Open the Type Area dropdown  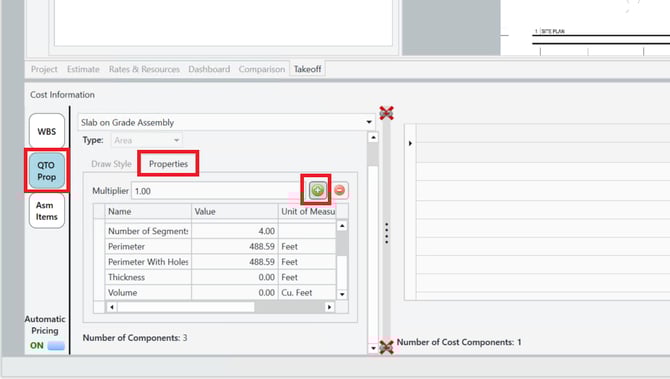tap(147, 140)
